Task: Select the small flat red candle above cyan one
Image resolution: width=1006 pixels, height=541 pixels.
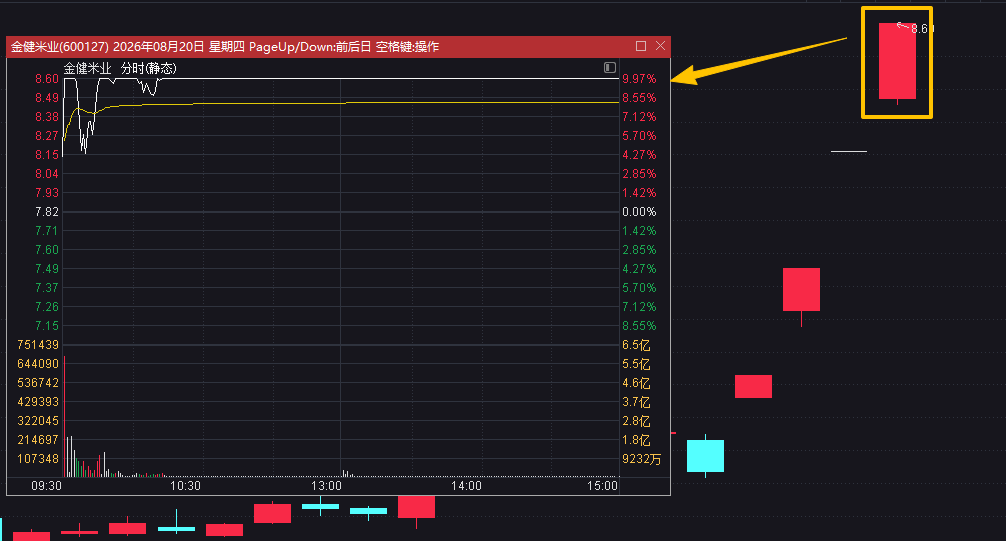Action: (753, 386)
